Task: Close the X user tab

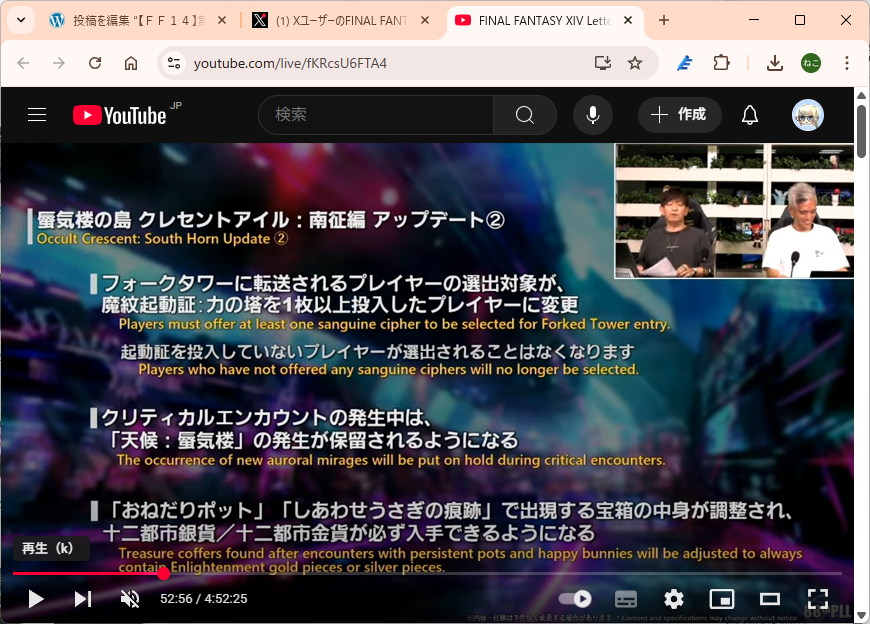Action: click(x=425, y=21)
